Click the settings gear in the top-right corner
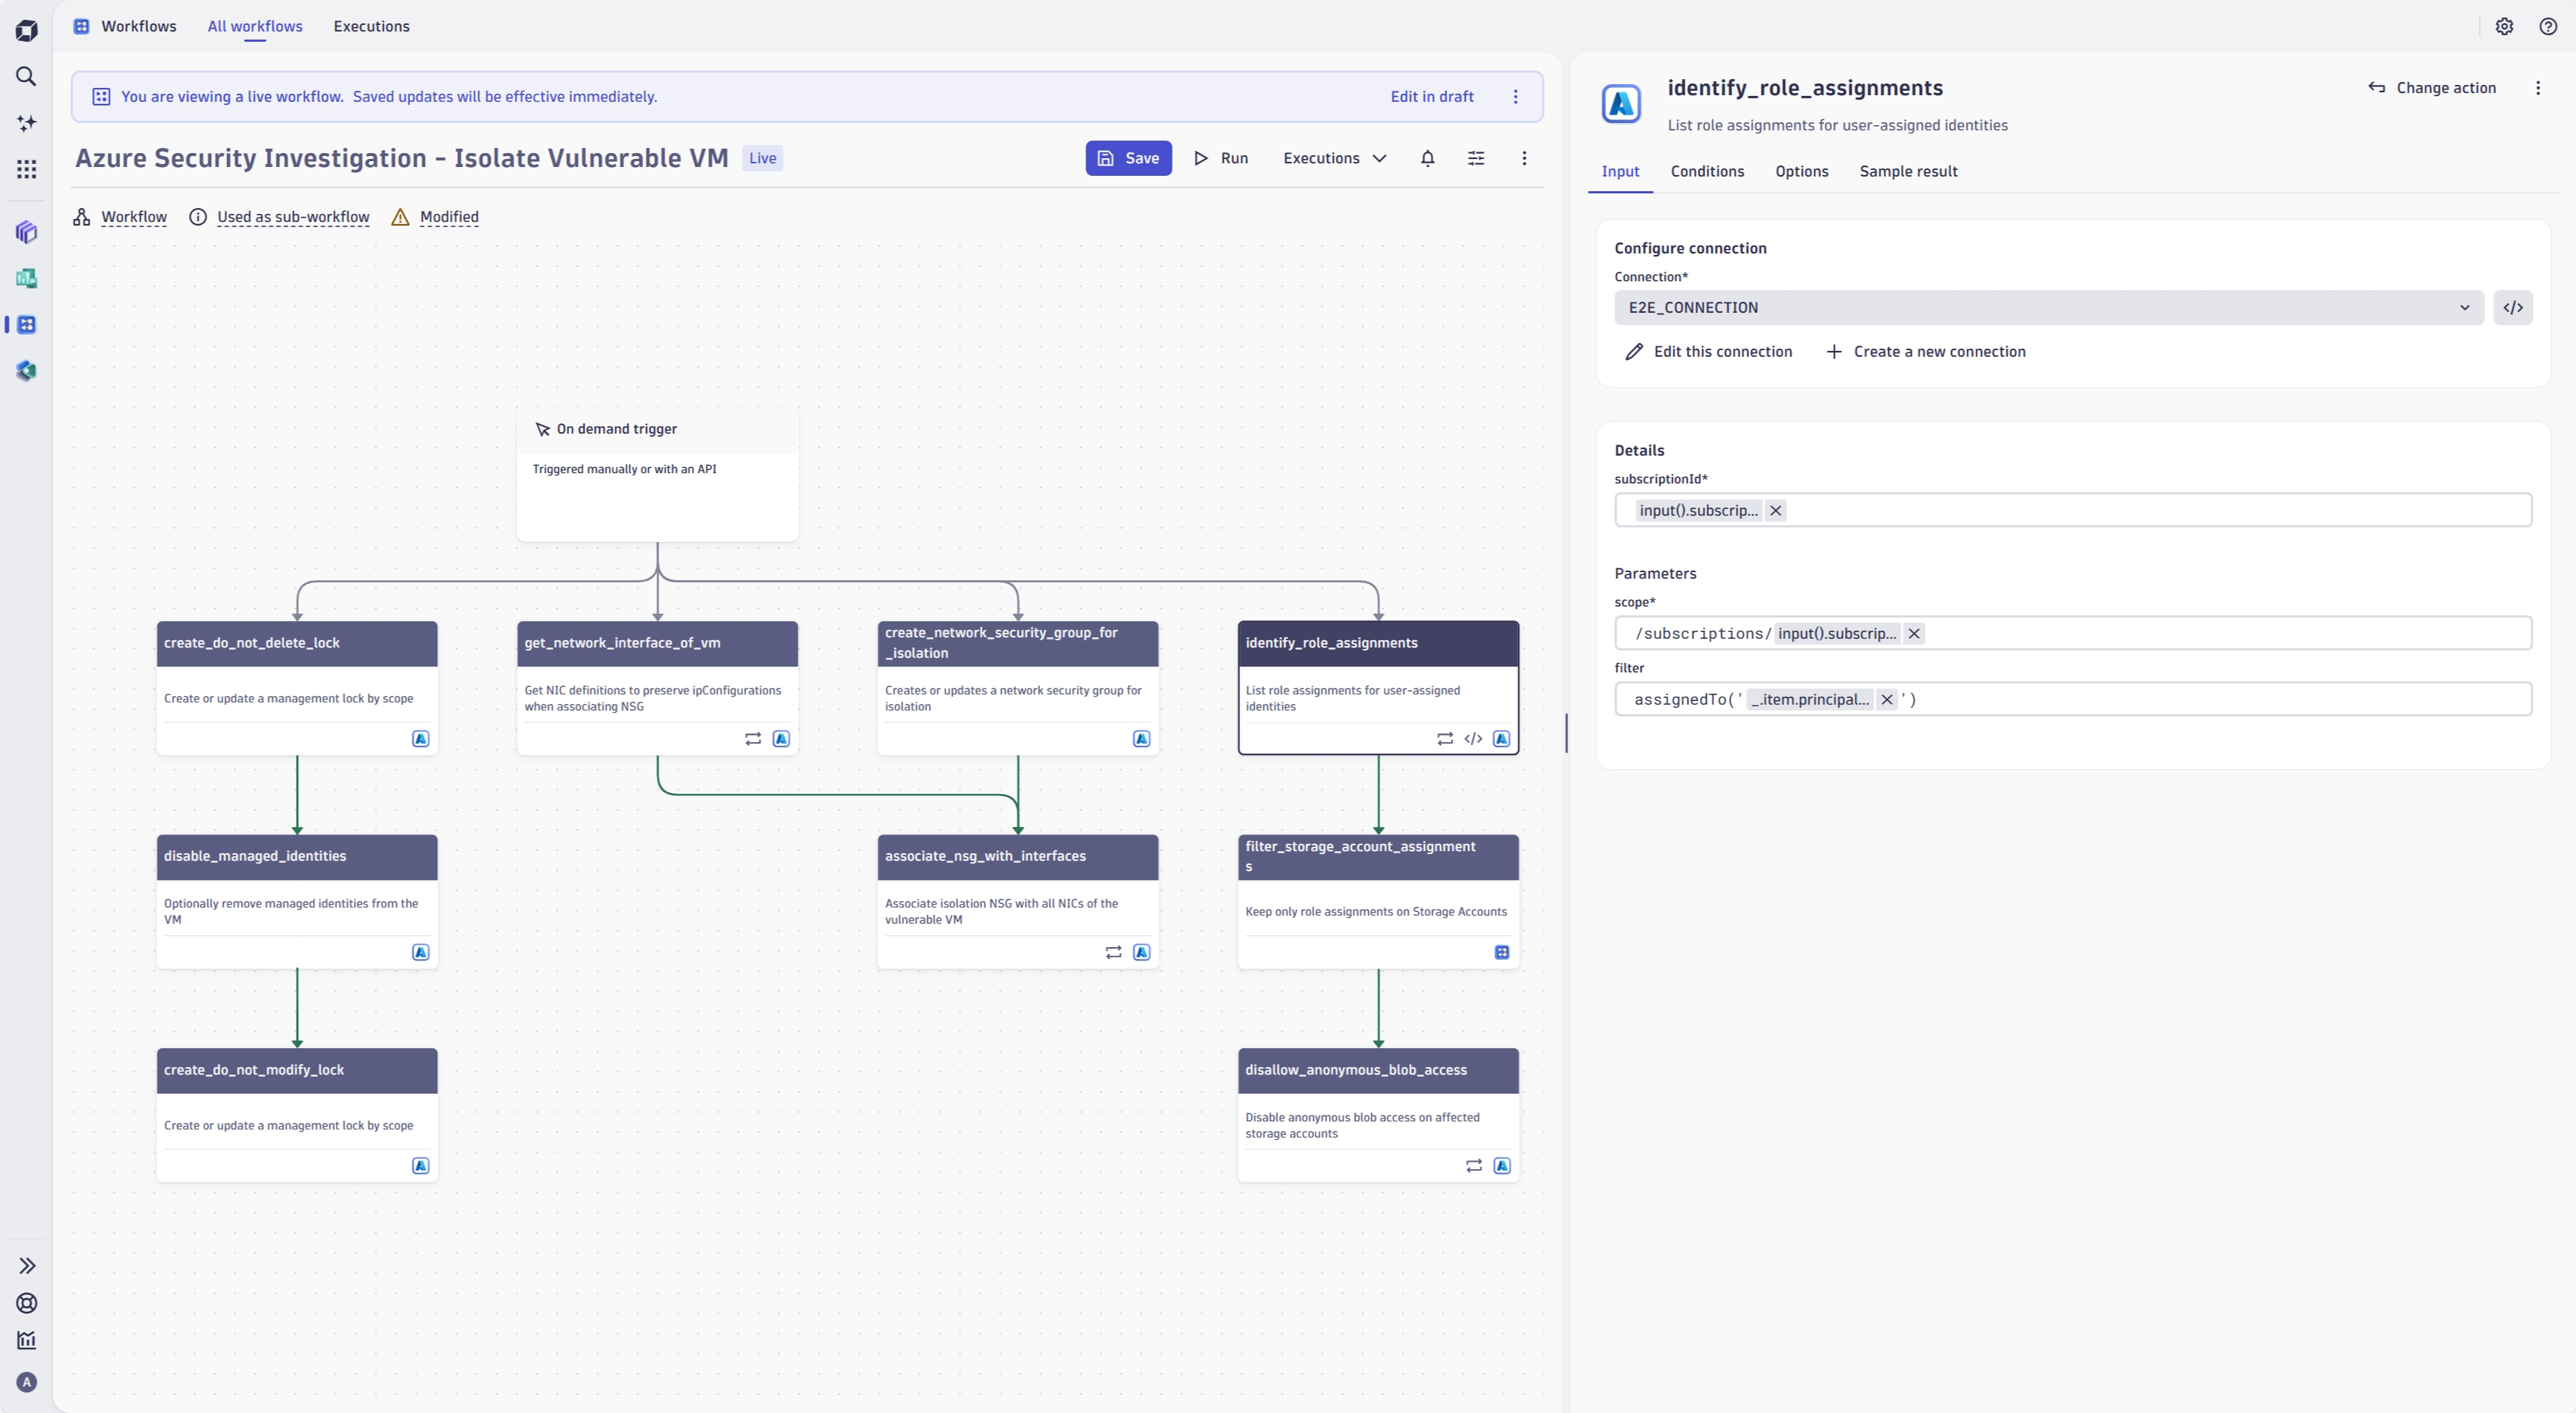2576x1413 pixels. [x=2504, y=26]
